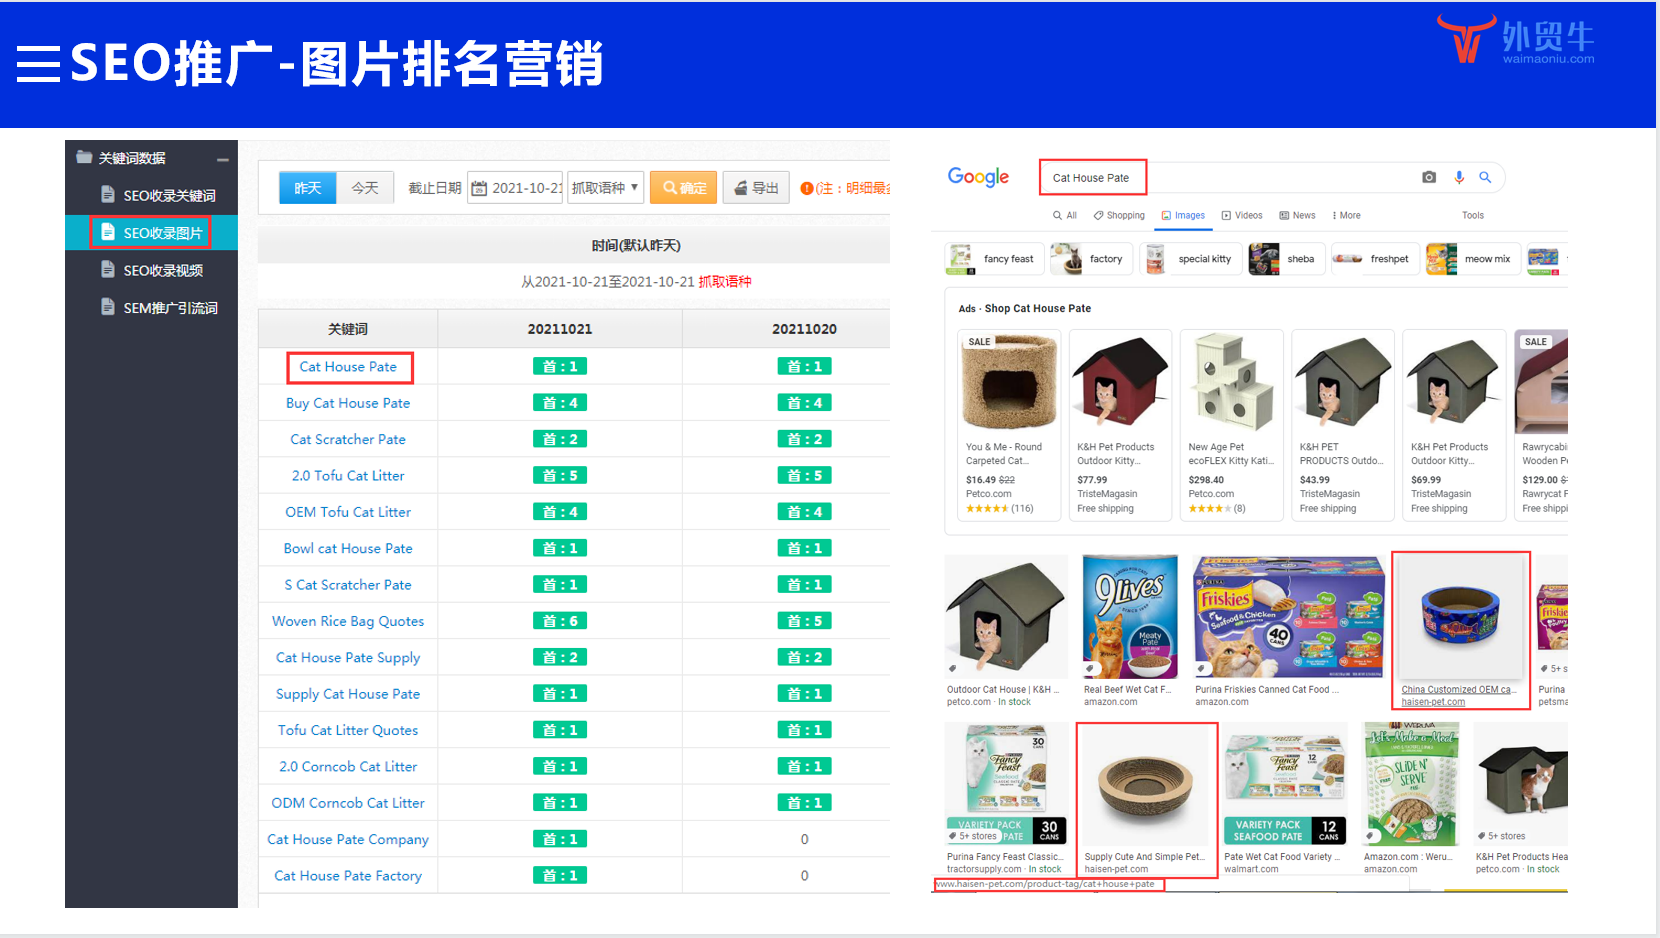Collapse the 关键词数据 section with minus icon
1660x938 pixels.
coord(222,159)
